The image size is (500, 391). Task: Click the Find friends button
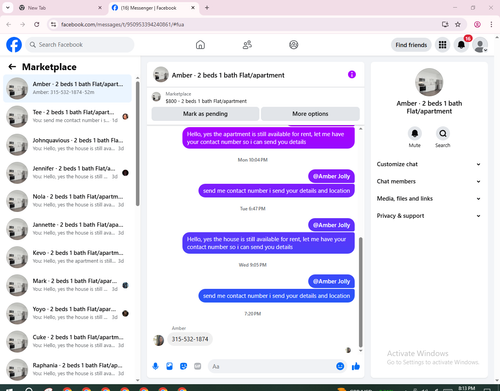click(411, 45)
